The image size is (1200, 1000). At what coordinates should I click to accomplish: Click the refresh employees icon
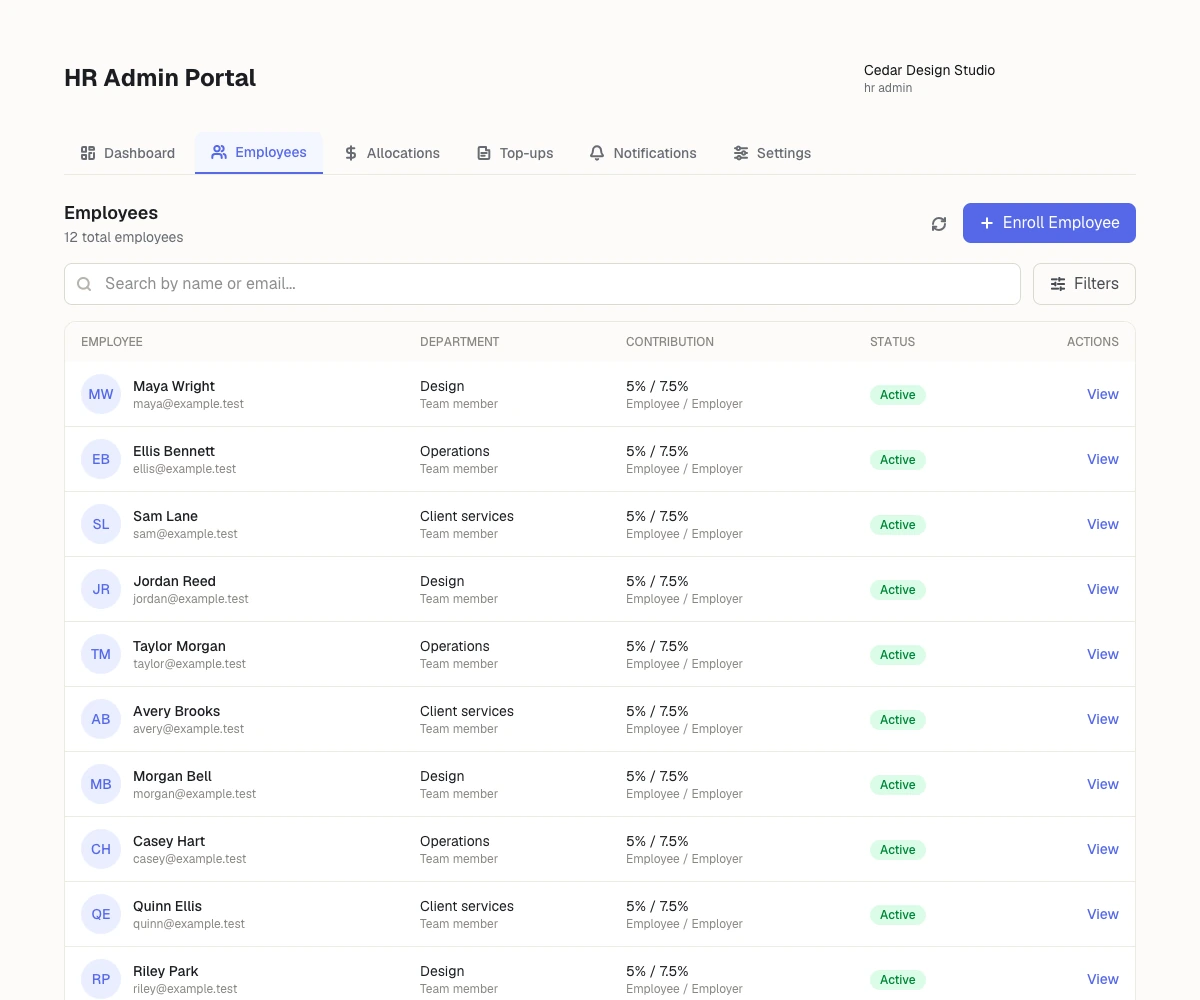(x=939, y=224)
